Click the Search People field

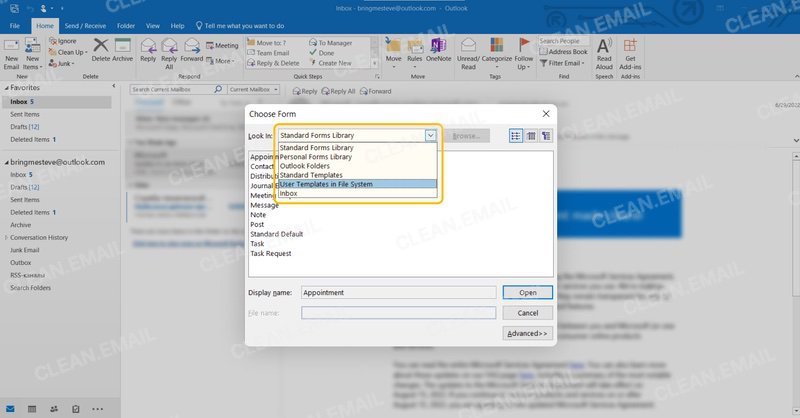[x=563, y=41]
